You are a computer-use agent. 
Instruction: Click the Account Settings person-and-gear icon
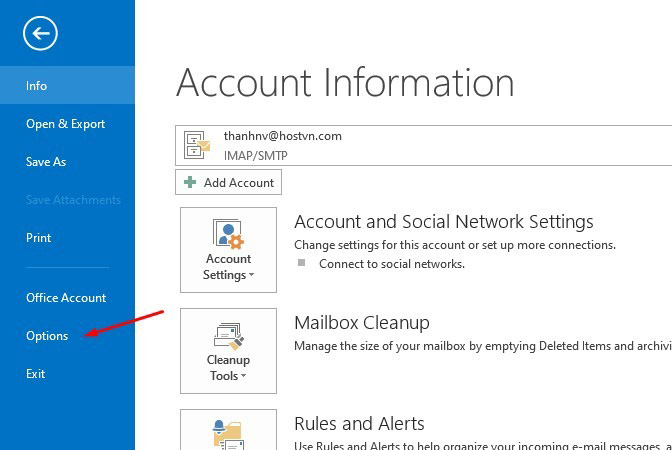tap(228, 236)
